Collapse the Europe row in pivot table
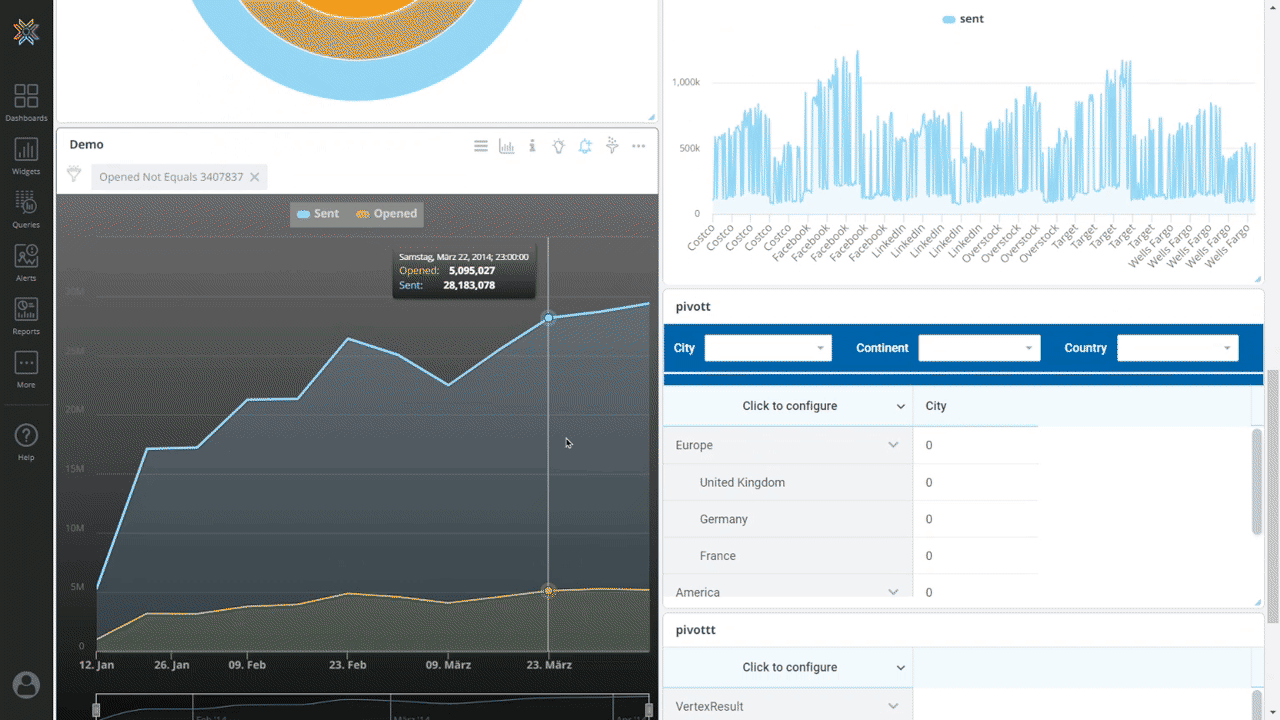 click(x=893, y=445)
